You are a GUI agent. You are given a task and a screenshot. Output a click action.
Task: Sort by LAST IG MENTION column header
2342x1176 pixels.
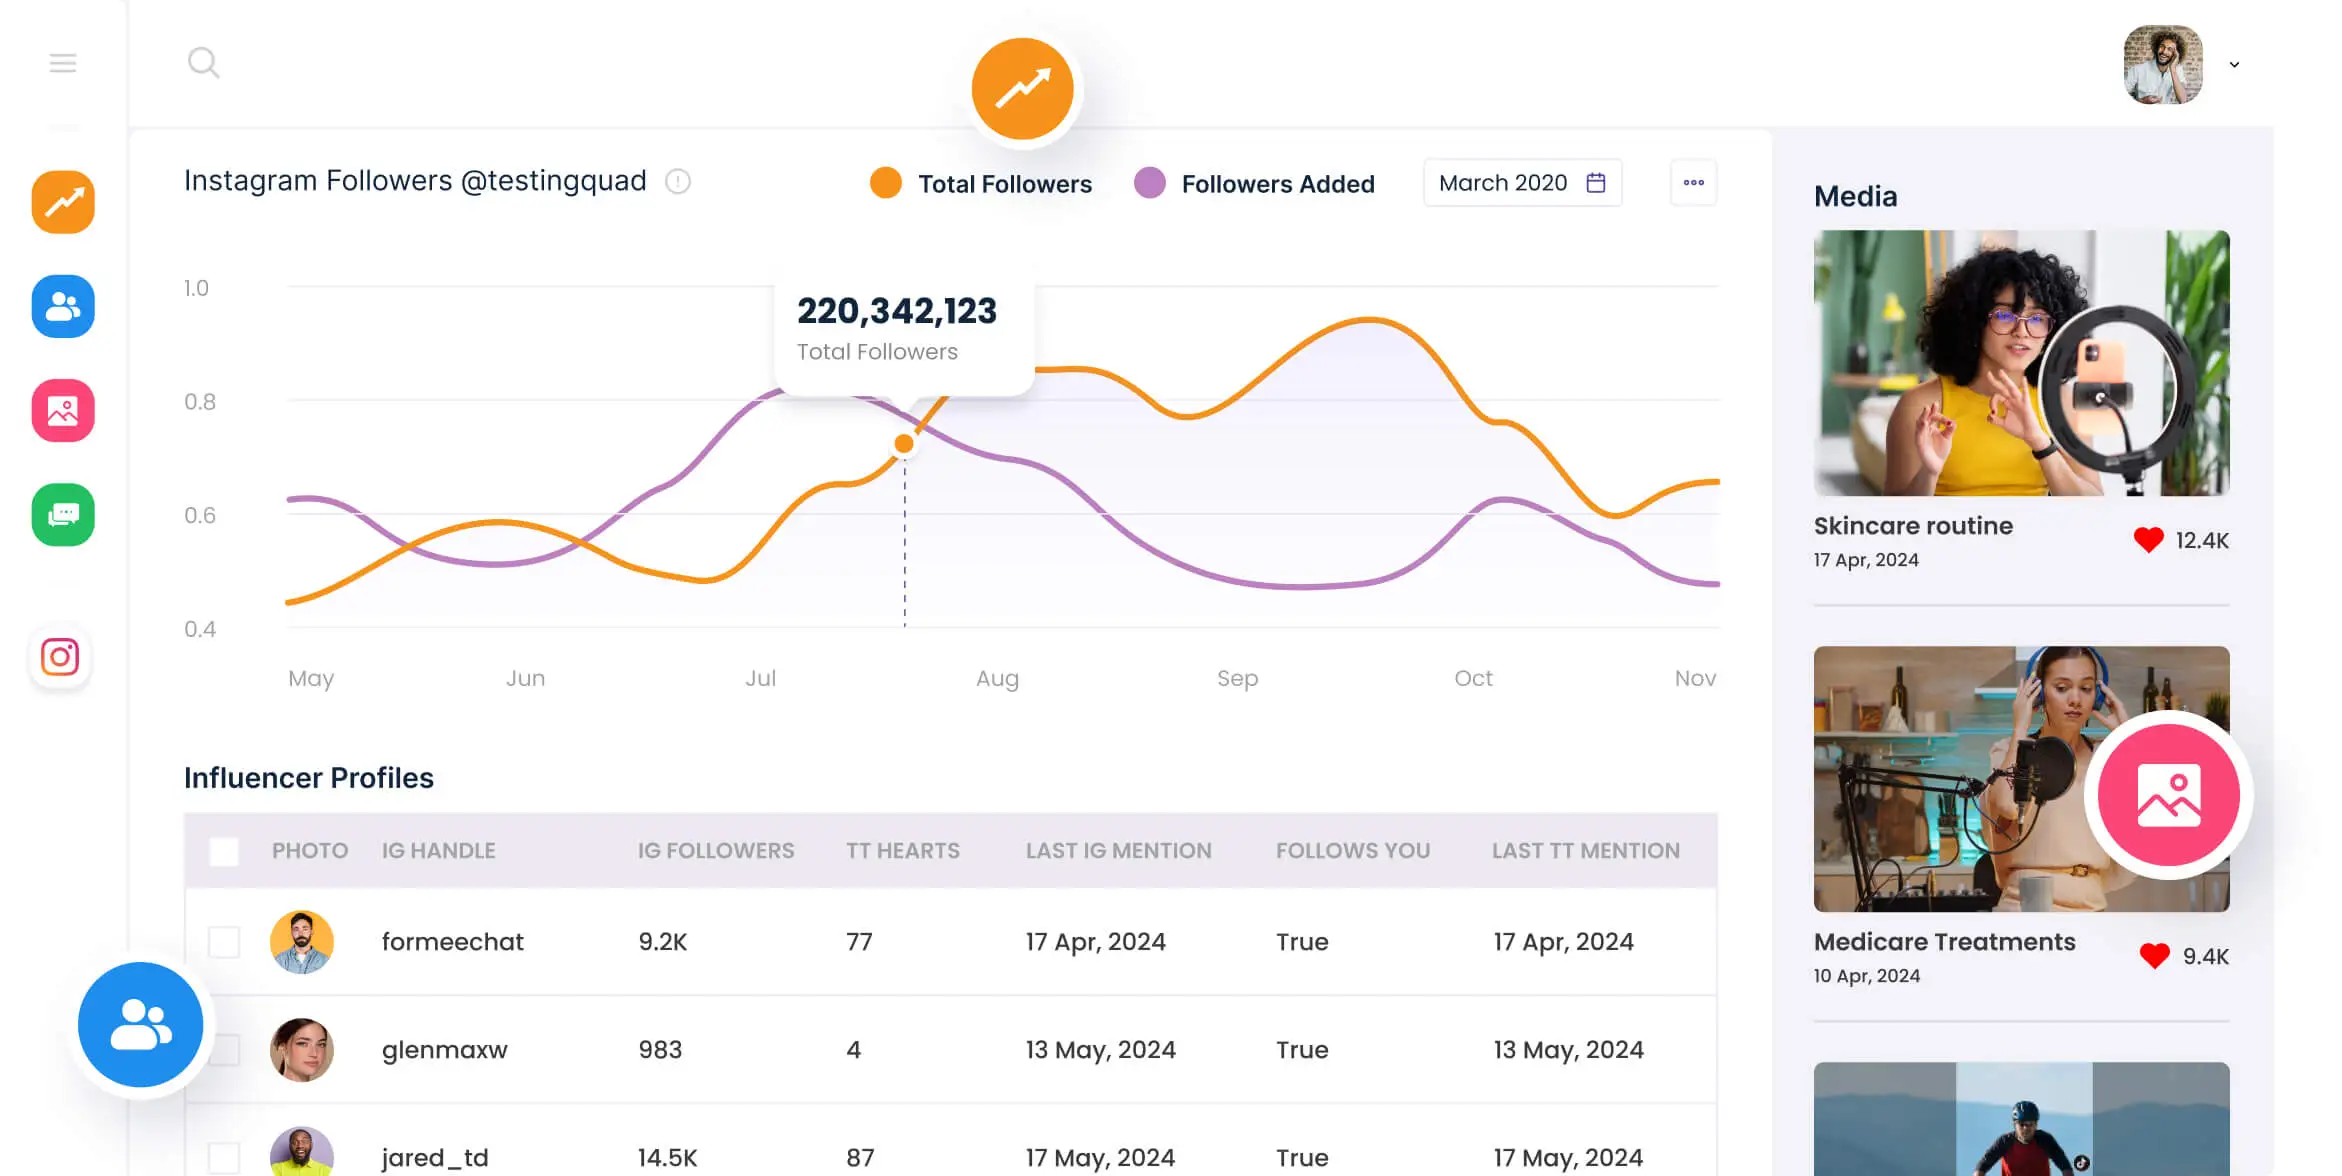coord(1118,851)
